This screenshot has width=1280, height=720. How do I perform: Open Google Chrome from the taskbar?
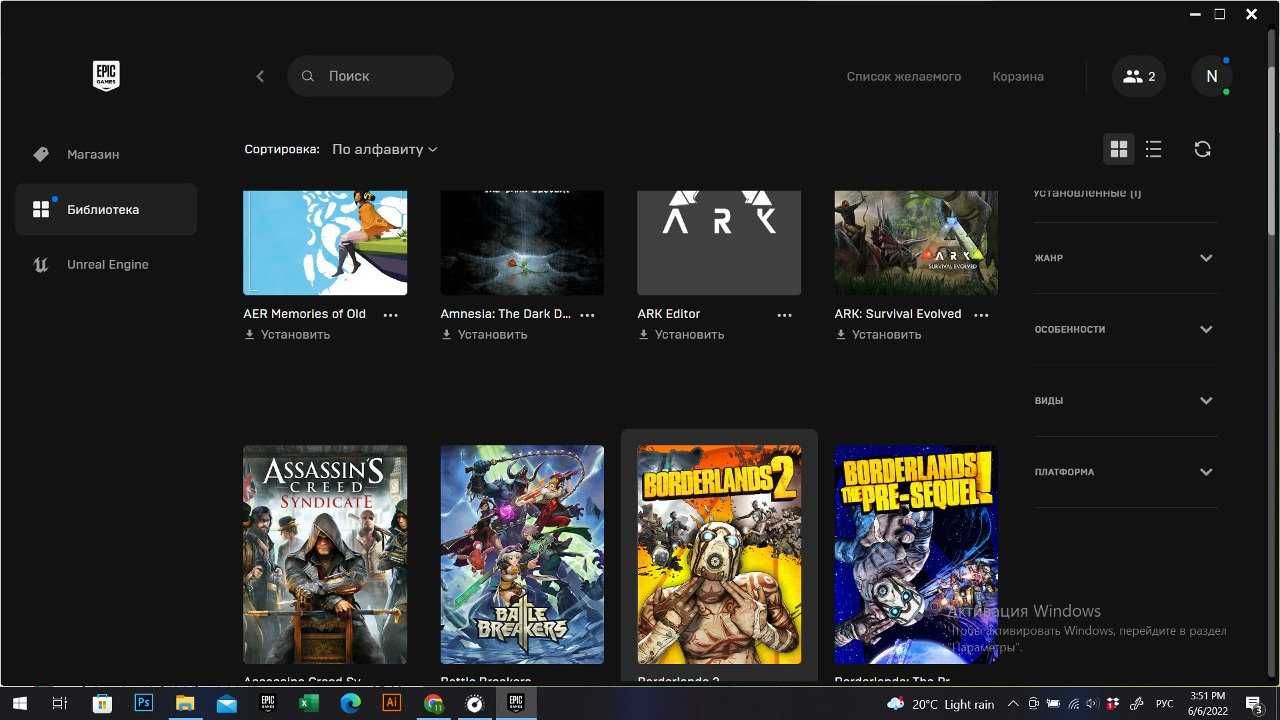pyautogui.click(x=433, y=703)
